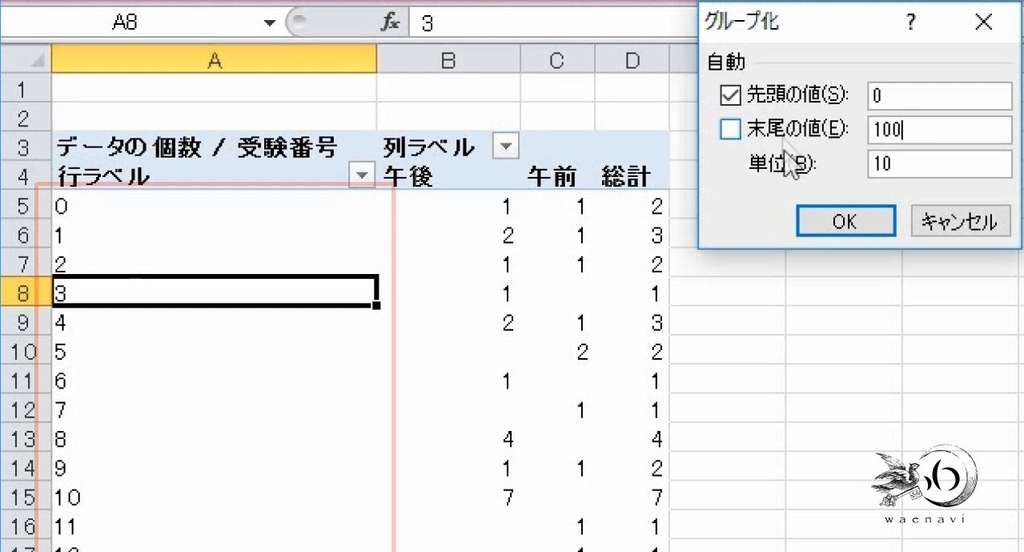Open the Name Box dropdown arrow
The image size is (1024, 552).
(269, 23)
